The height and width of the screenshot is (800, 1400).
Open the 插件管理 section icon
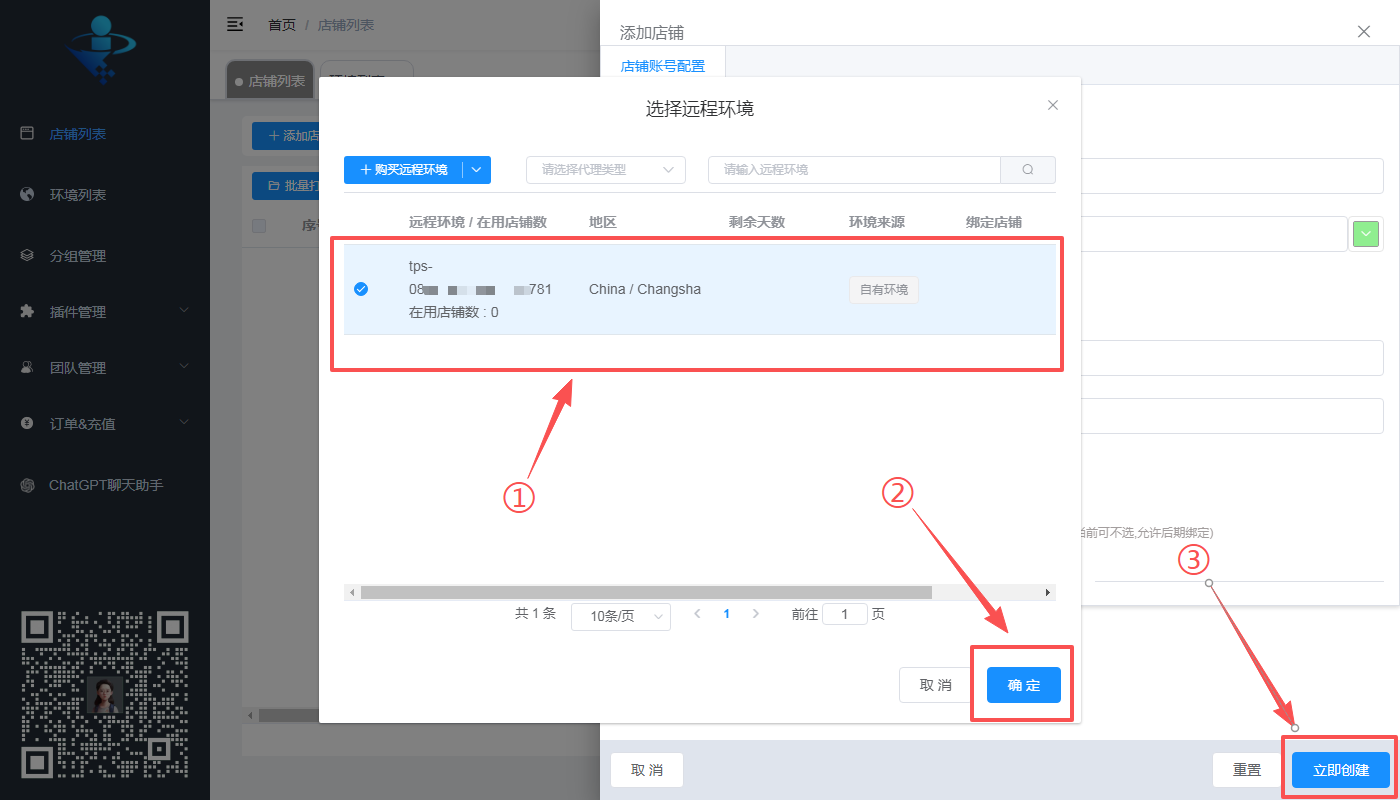(28, 311)
